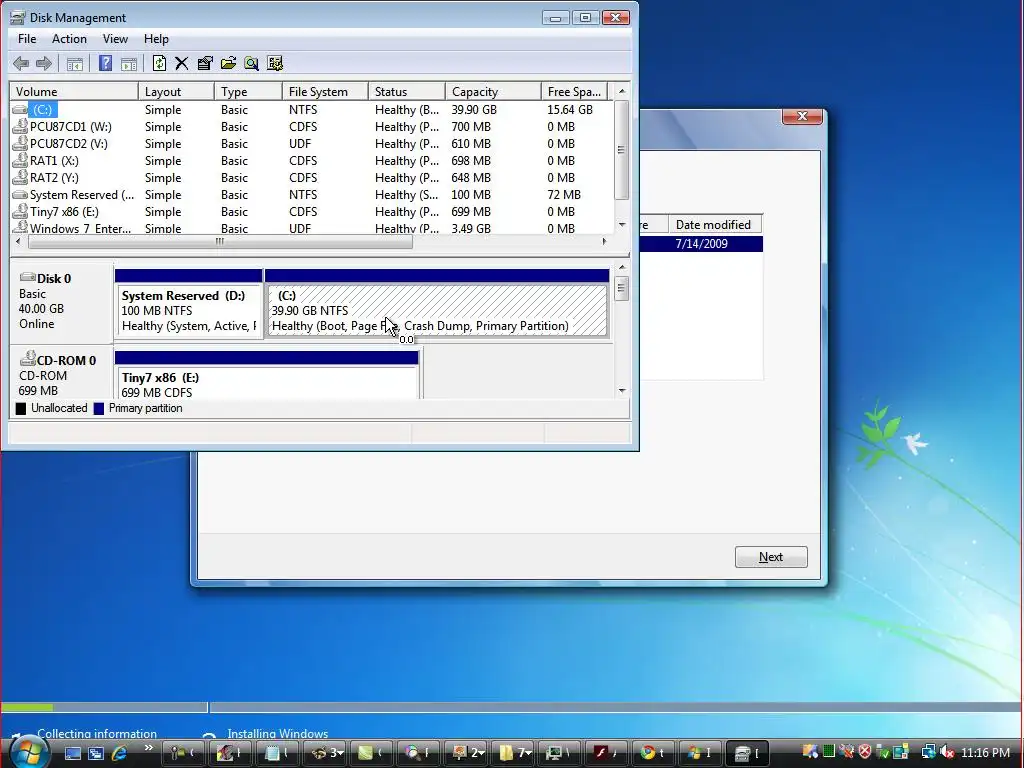Close the installer dialog behind Disk Management
The image size is (1024, 768).
coord(802,116)
